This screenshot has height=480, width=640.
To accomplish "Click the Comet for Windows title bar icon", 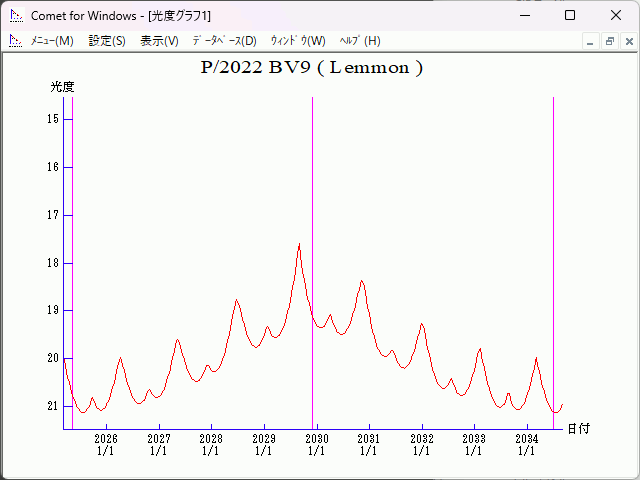I will [15, 16].
